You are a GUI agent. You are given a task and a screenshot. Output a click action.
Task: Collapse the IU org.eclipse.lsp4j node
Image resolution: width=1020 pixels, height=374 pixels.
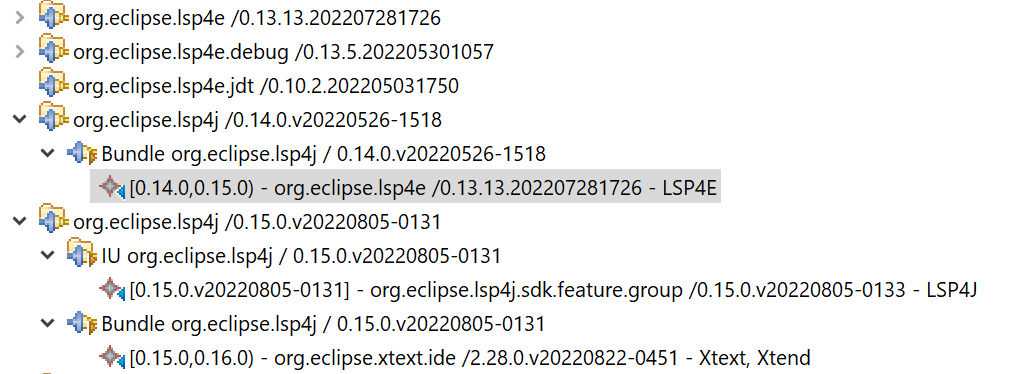[47, 255]
